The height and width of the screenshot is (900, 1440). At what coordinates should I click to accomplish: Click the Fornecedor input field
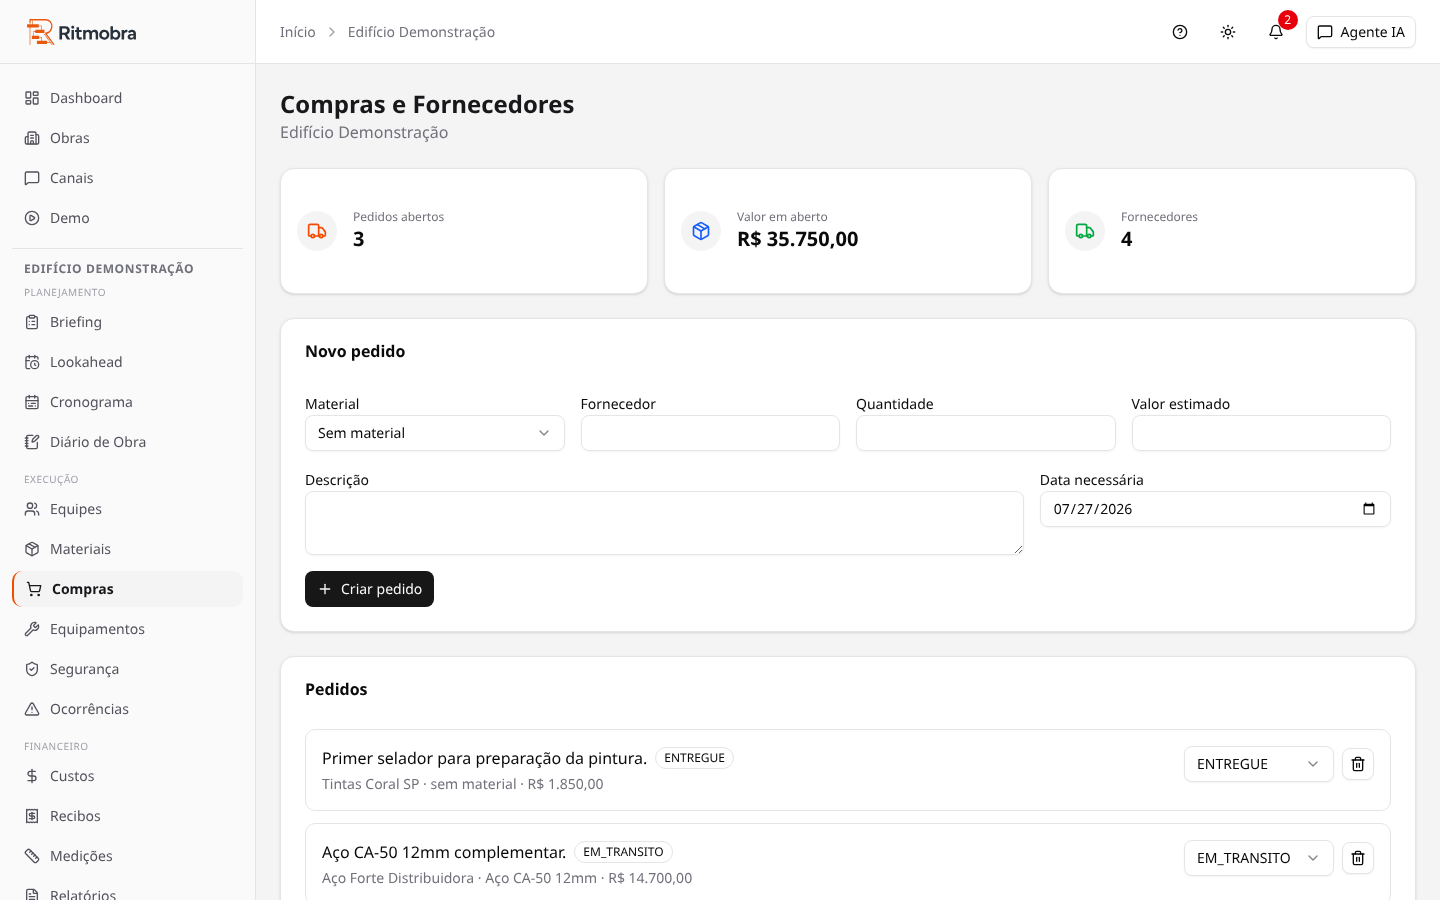pos(710,433)
